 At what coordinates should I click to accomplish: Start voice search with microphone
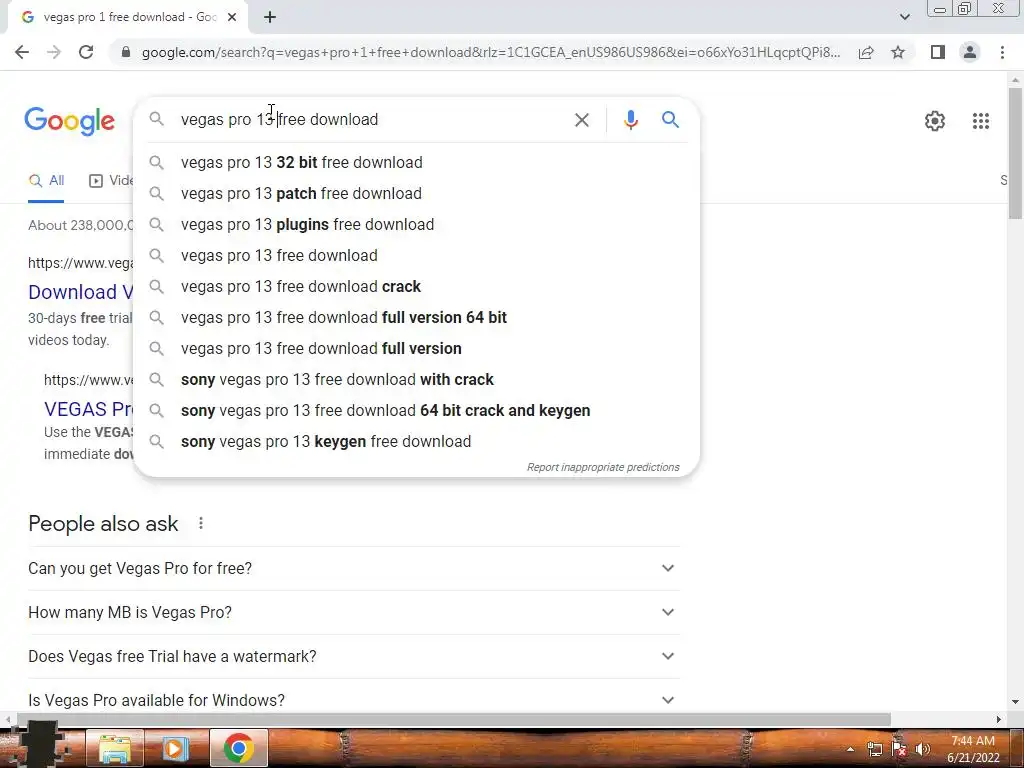click(630, 120)
